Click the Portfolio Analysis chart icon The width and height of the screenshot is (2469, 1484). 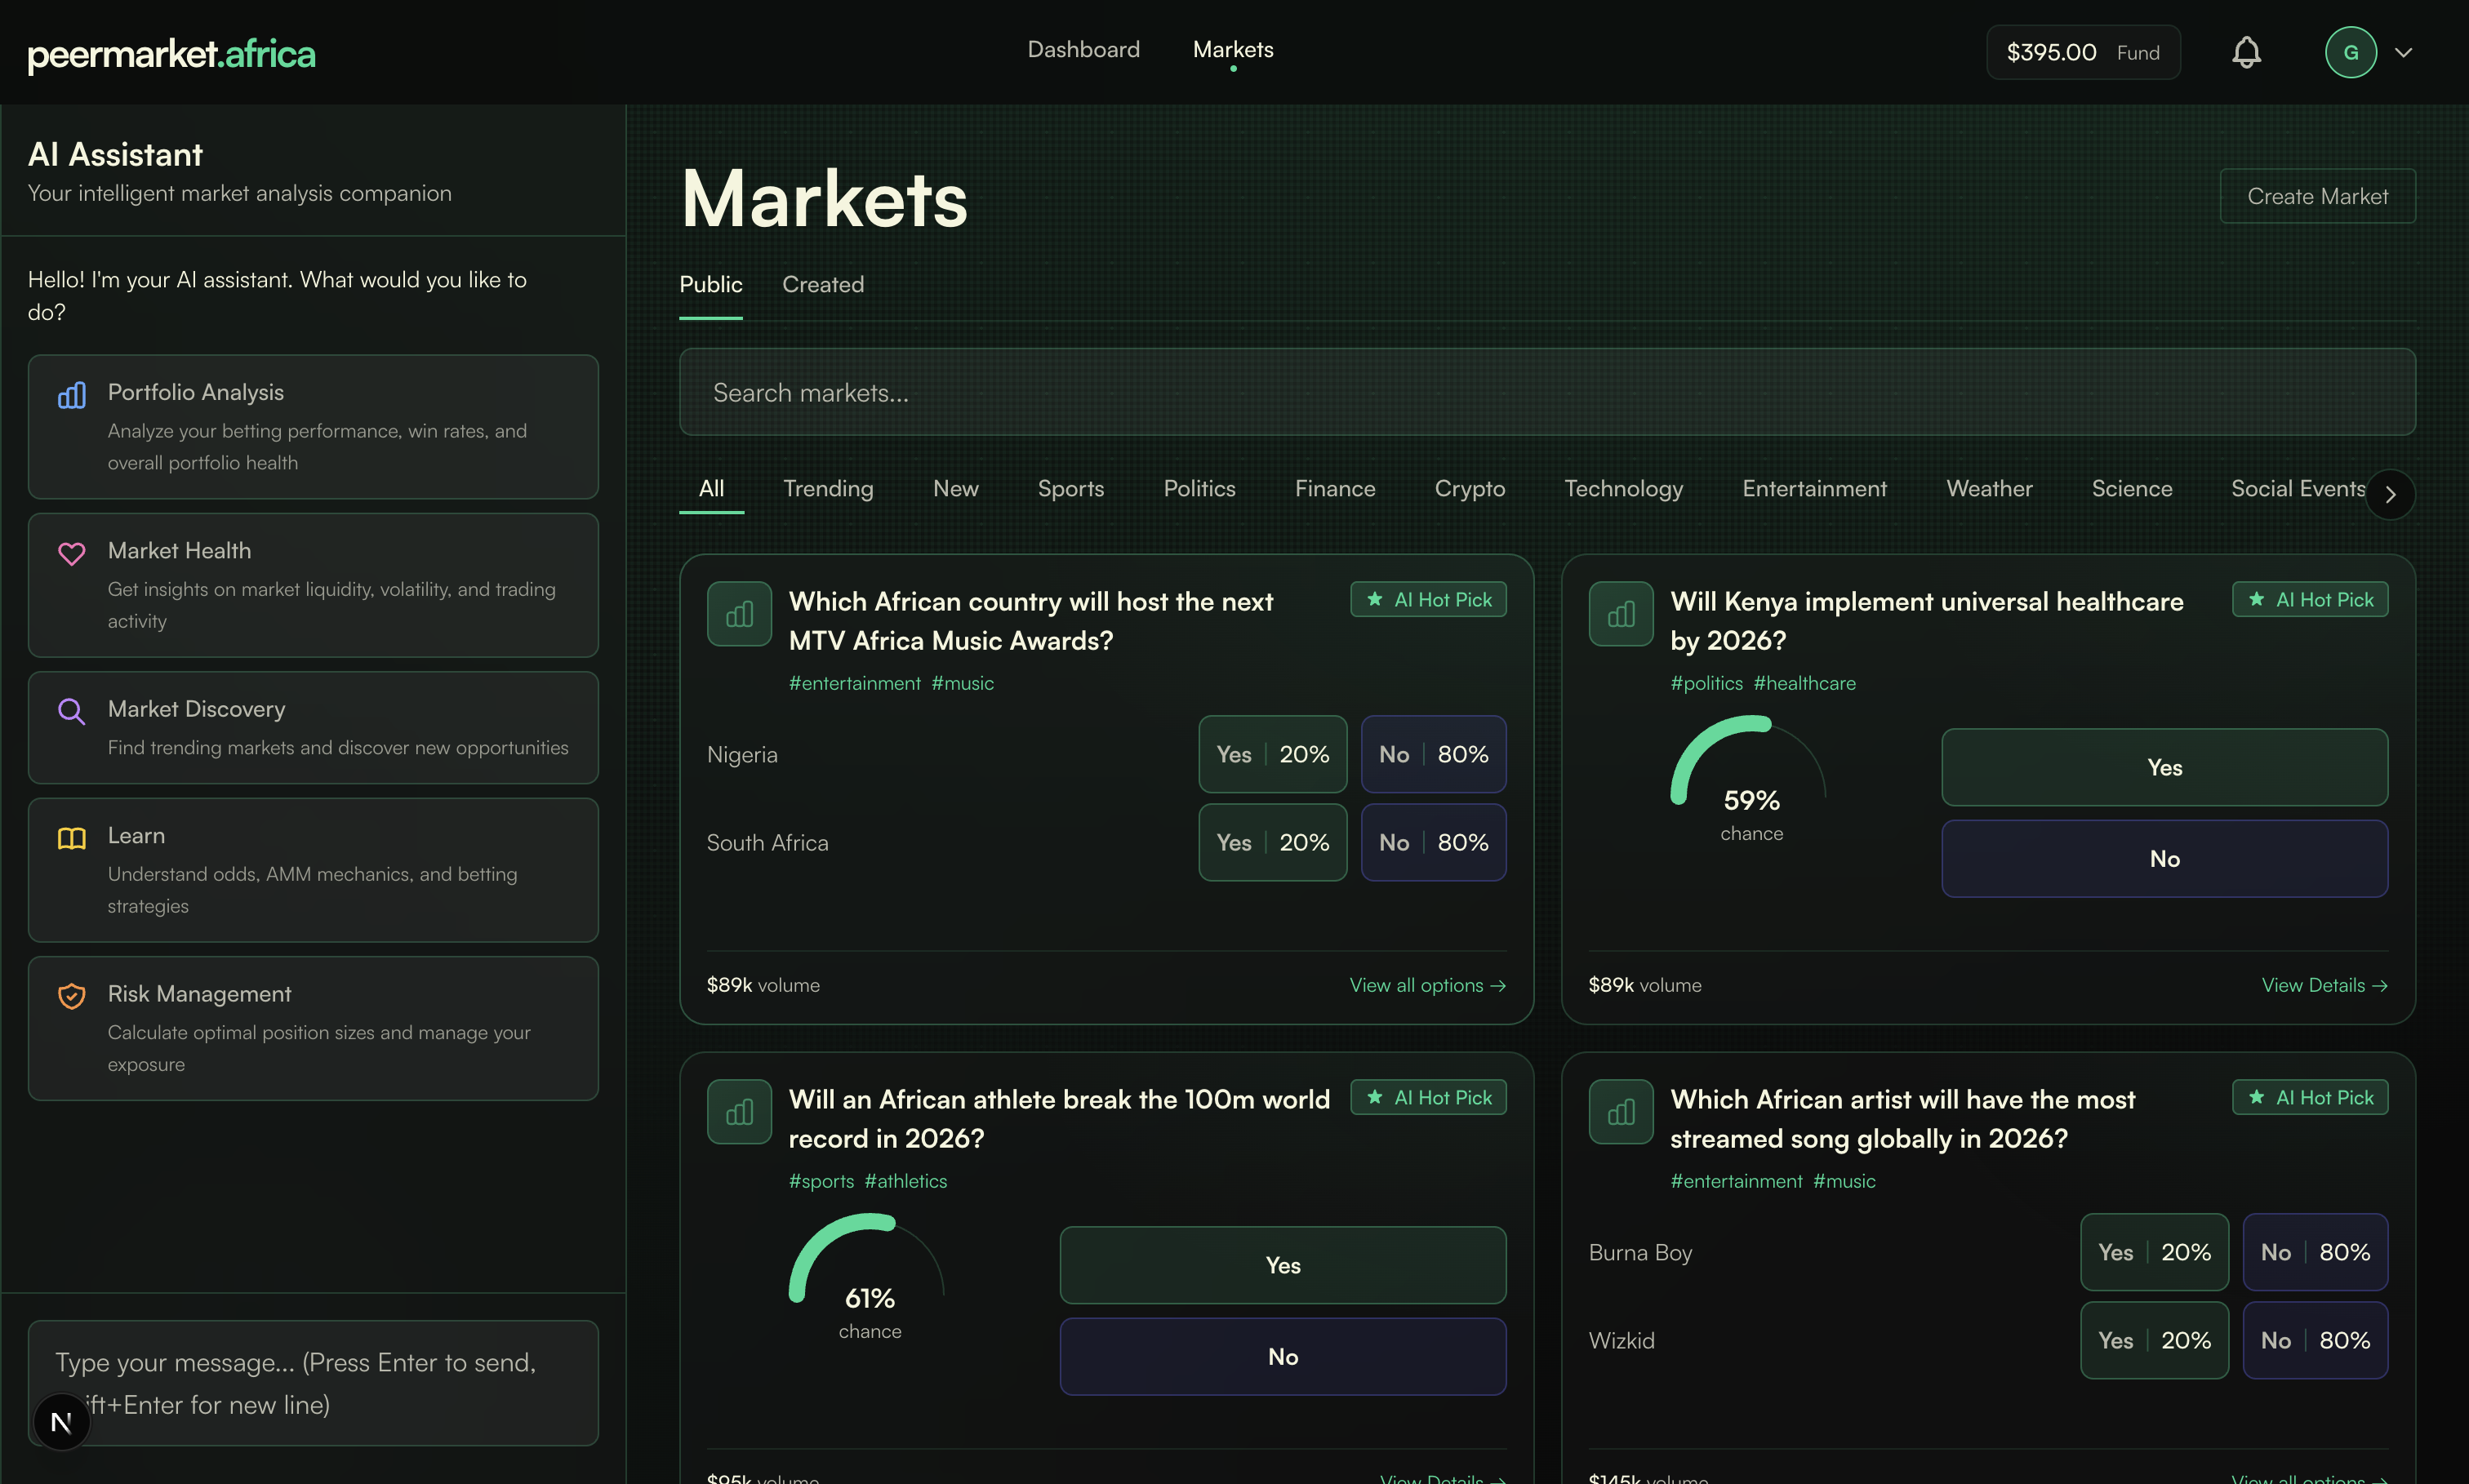[71, 395]
